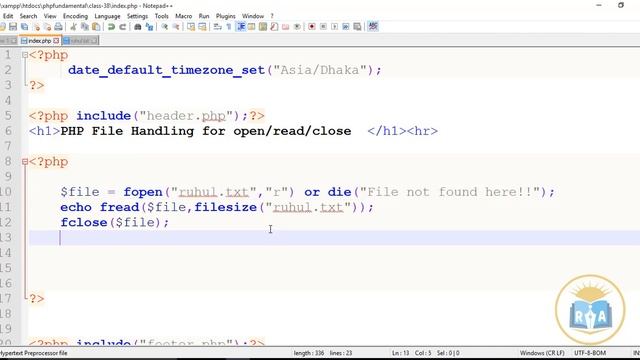Click Windows (CR LF) in the status bar
This screenshot has height=360, width=640.
pyautogui.click(x=542, y=353)
